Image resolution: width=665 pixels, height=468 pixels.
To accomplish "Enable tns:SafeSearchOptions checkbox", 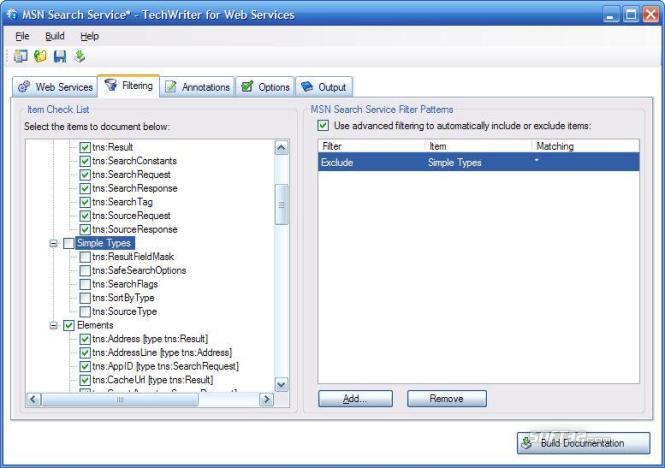I will tap(85, 270).
